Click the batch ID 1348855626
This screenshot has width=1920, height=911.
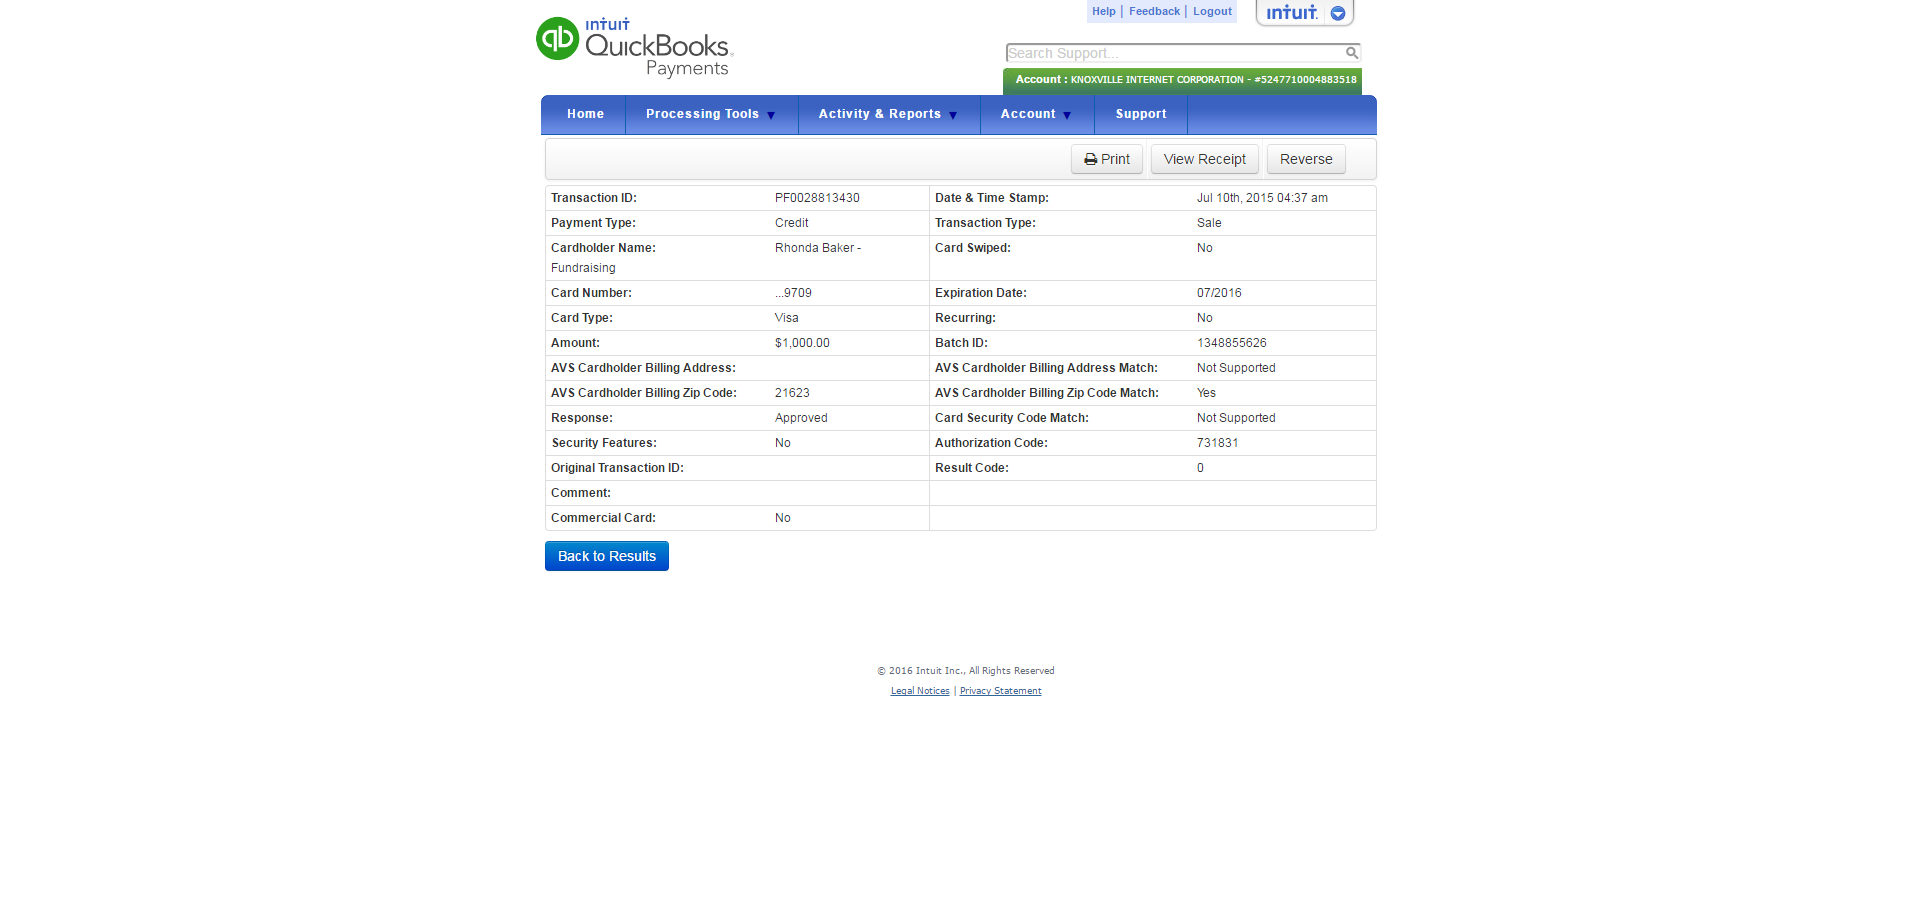point(1232,343)
